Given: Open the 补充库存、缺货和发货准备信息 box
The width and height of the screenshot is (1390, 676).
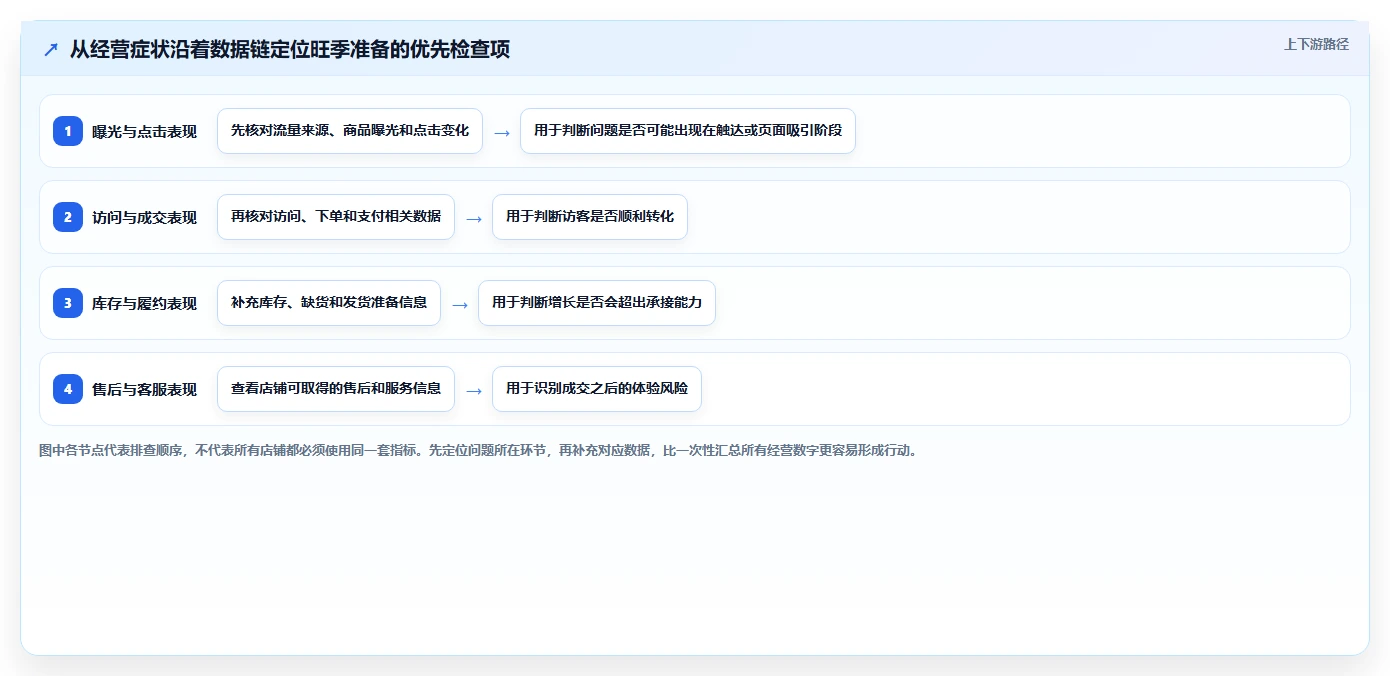Looking at the screenshot, I should pyautogui.click(x=329, y=303).
